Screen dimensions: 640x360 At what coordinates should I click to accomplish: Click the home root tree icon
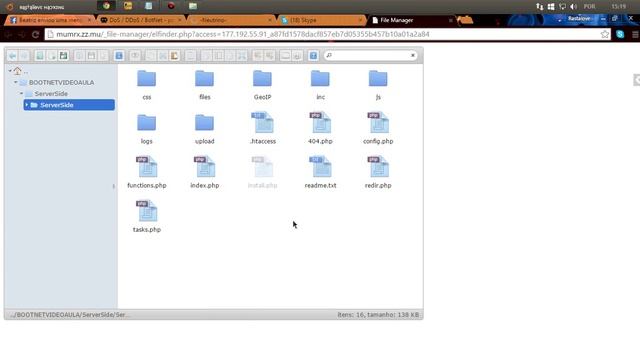[17, 71]
